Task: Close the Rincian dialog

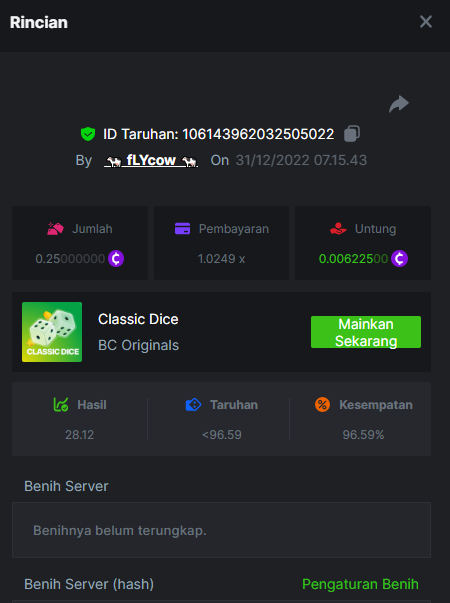Action: pyautogui.click(x=426, y=22)
